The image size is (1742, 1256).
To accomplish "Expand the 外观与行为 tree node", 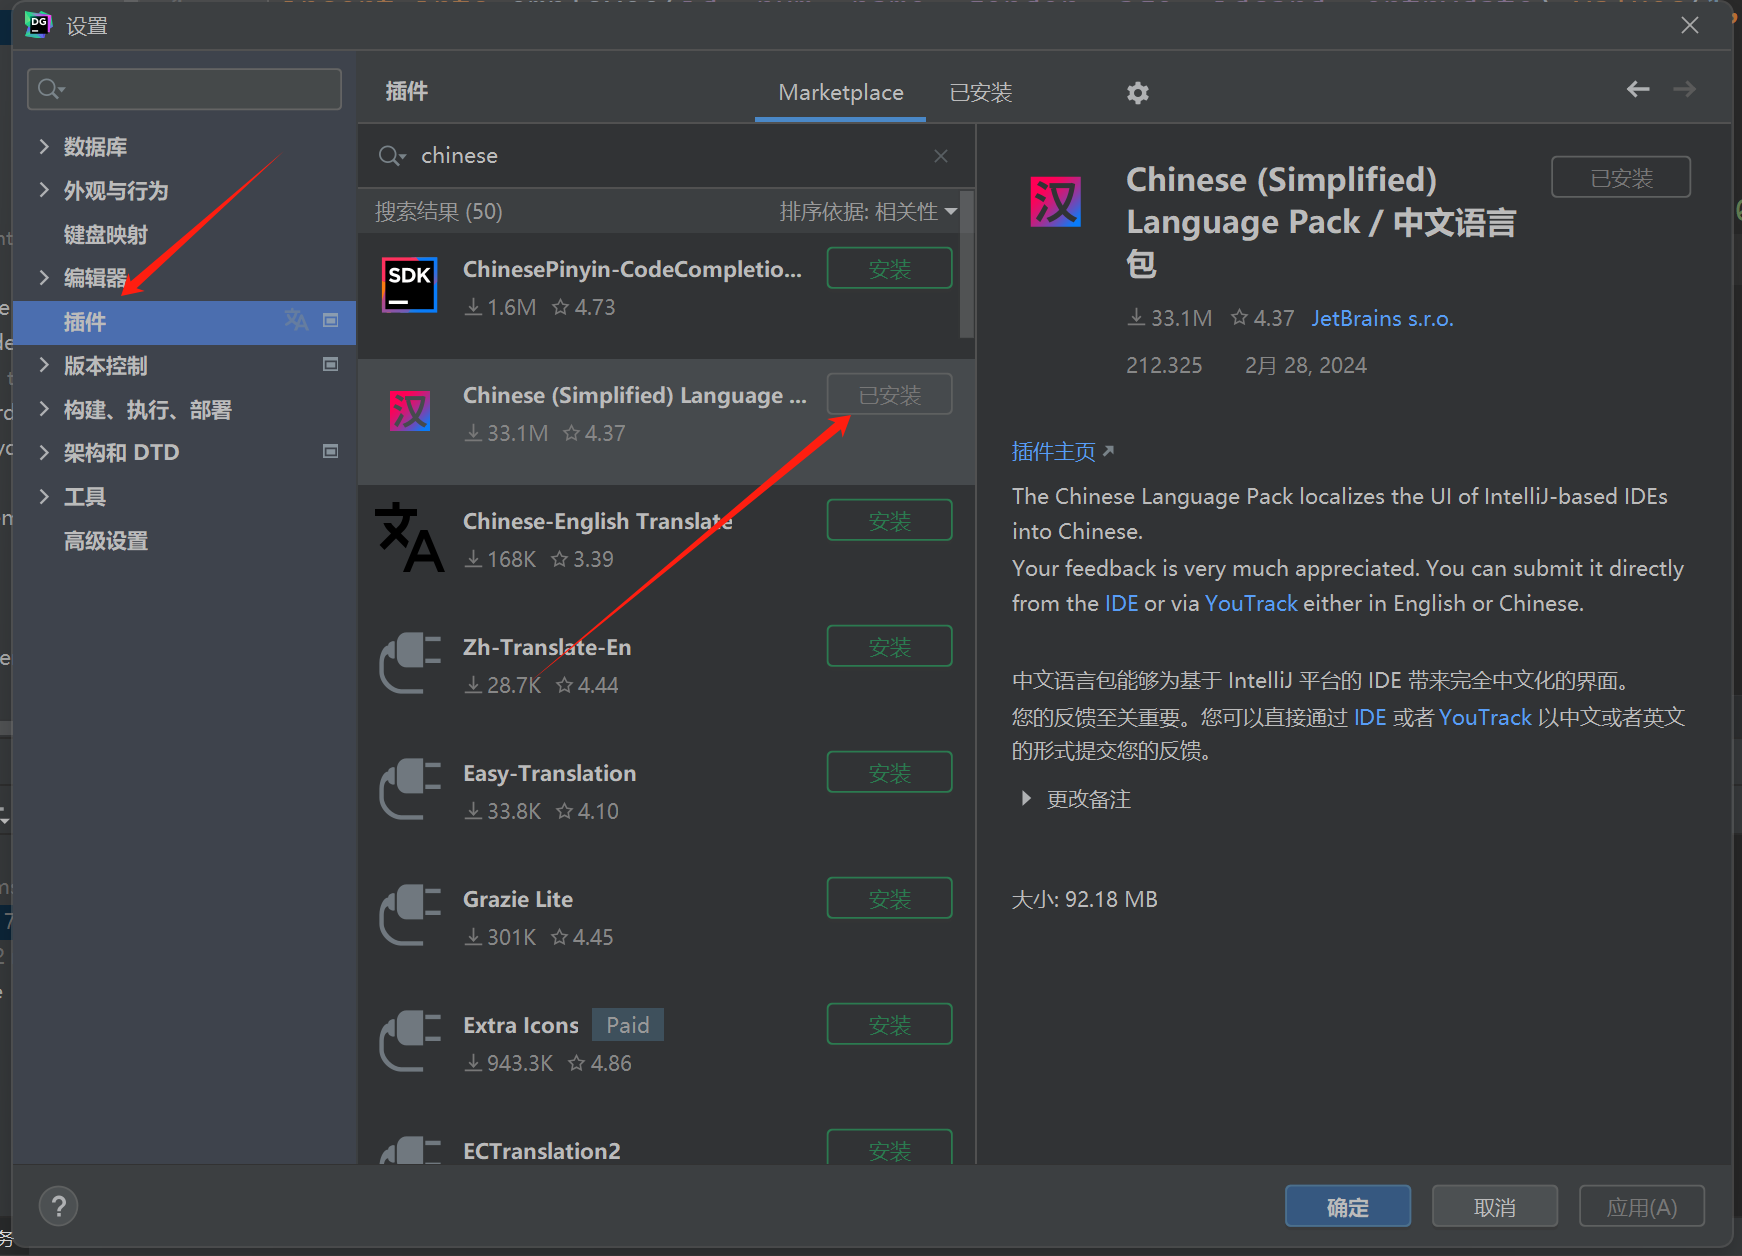I will [44, 190].
